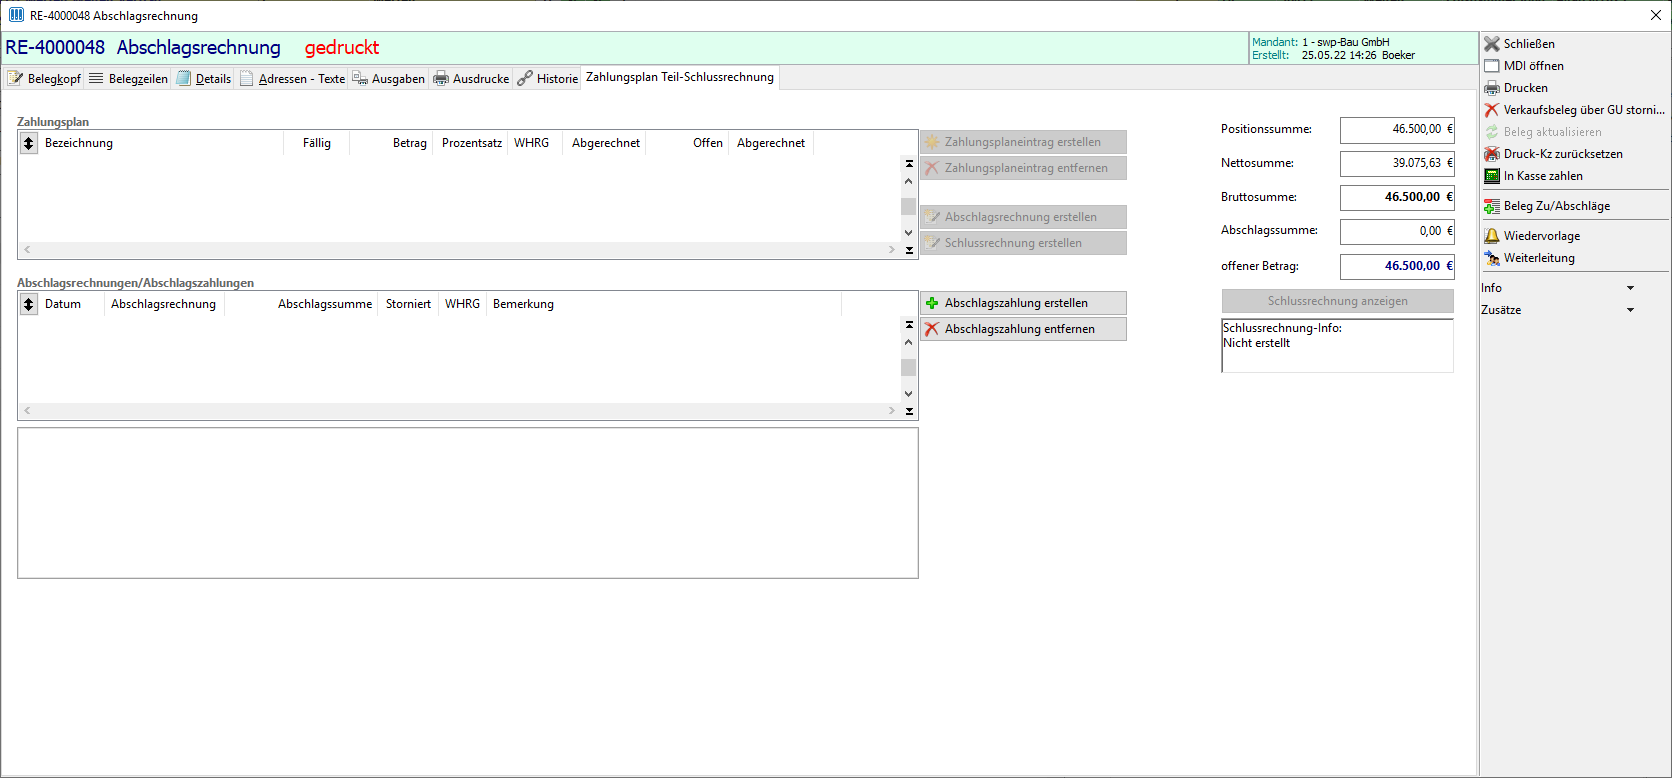Click the Schlussrechnung-Info text box
1672x778 pixels.
pos(1338,346)
